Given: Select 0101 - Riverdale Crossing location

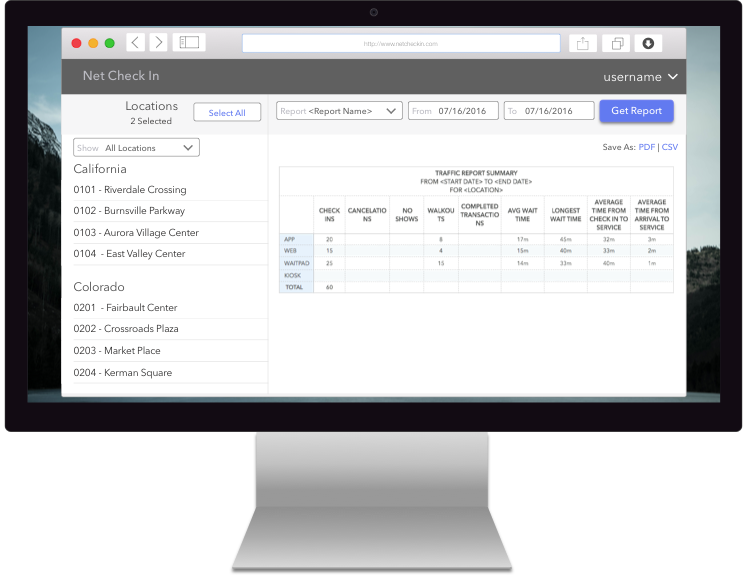Looking at the screenshot, I should tap(130, 190).
